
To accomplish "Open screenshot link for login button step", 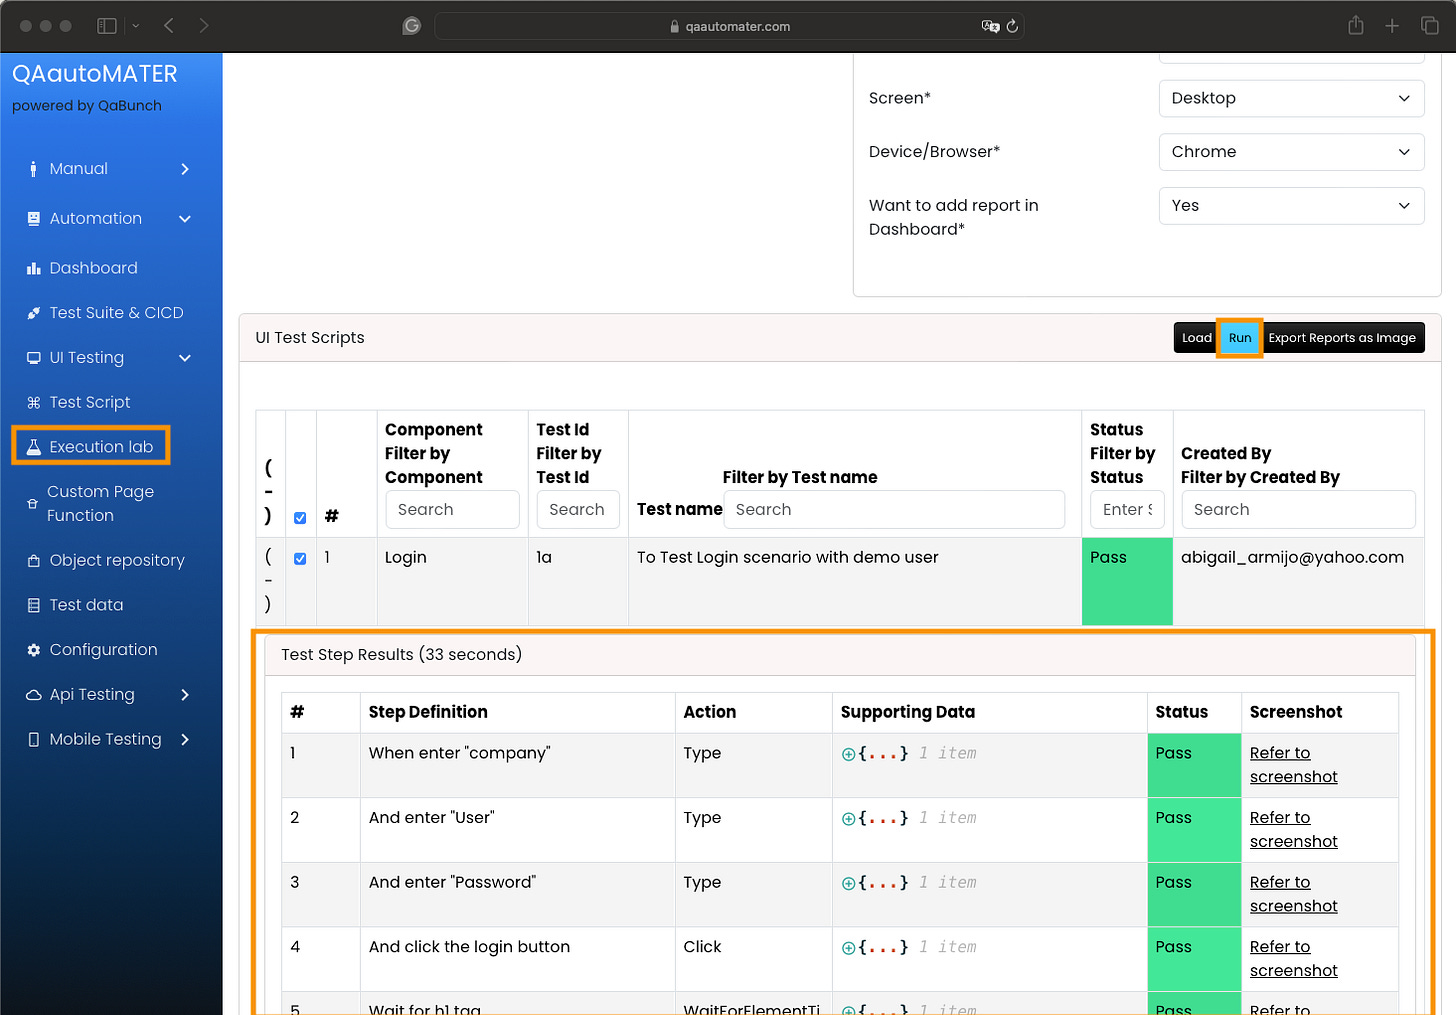I will pos(1293,959).
